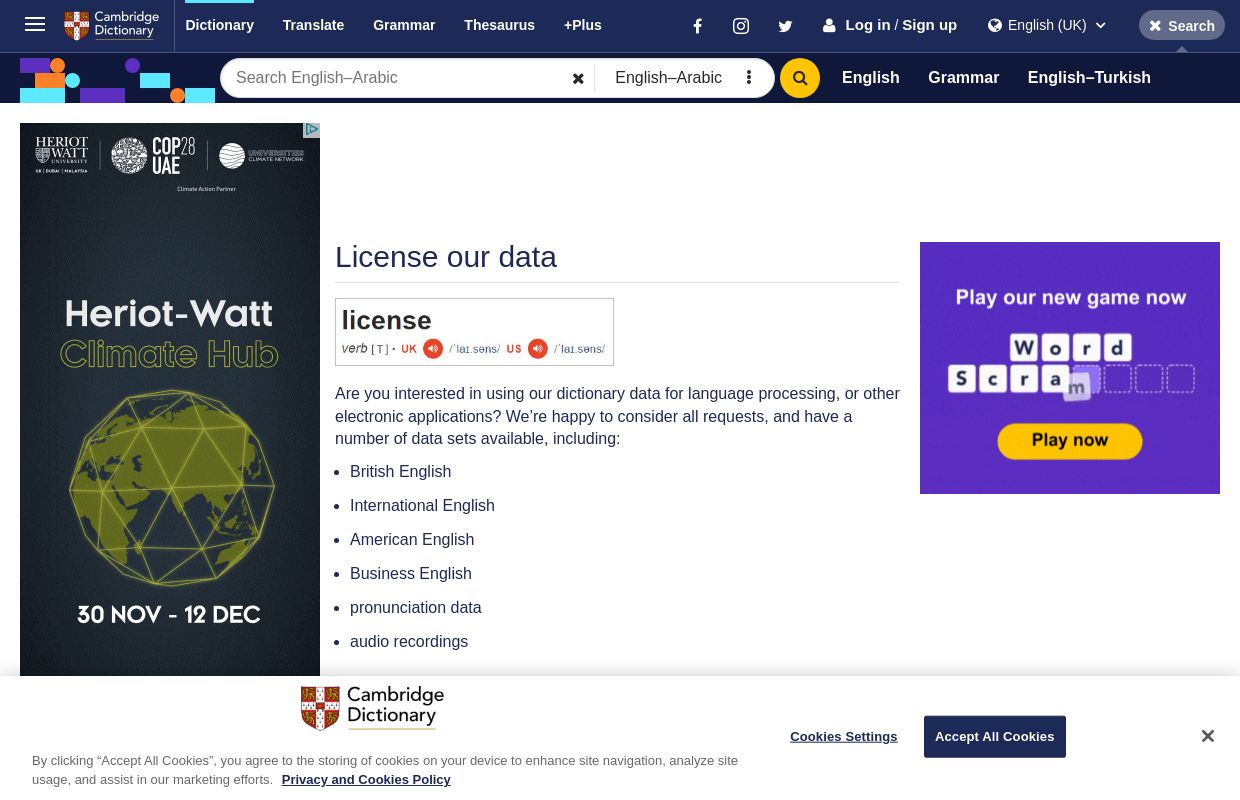Click the 'British English' list item
This screenshot has width=1240, height=800.
coord(400,472)
